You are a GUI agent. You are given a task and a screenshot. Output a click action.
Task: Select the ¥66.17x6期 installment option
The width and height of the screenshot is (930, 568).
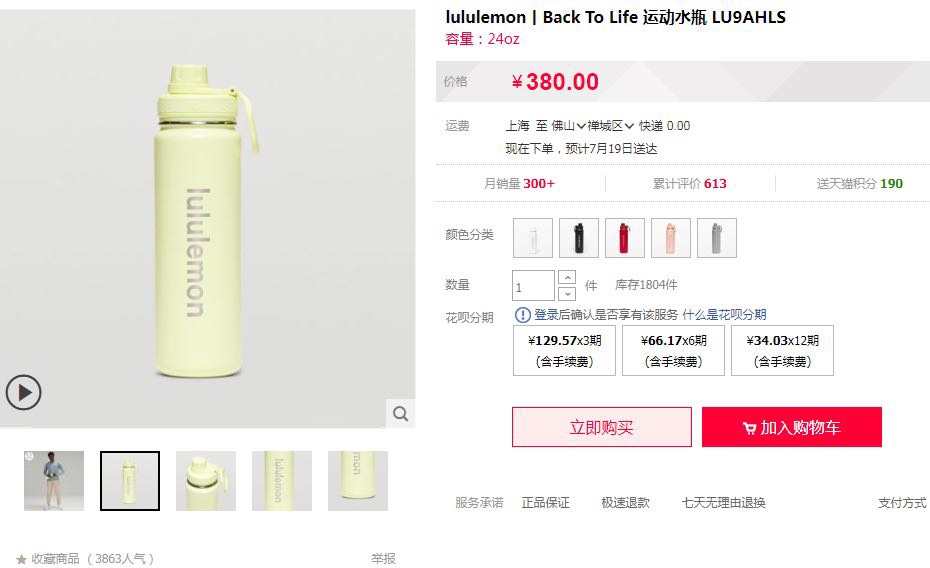673,350
